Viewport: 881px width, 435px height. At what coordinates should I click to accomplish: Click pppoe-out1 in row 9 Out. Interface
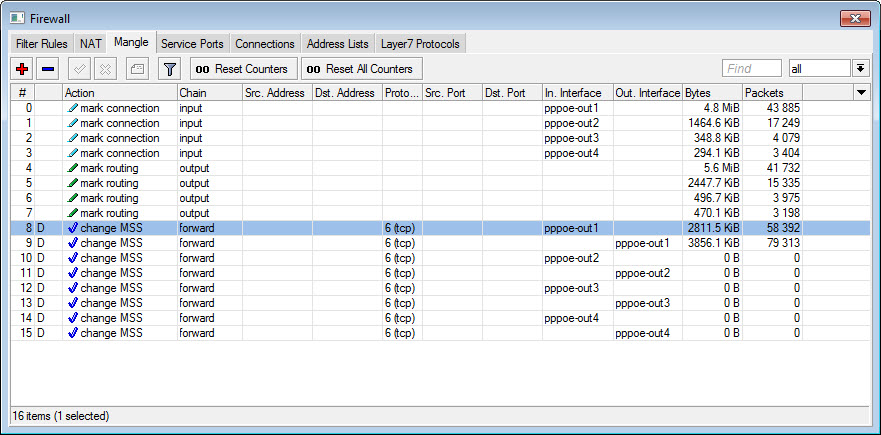(642, 243)
